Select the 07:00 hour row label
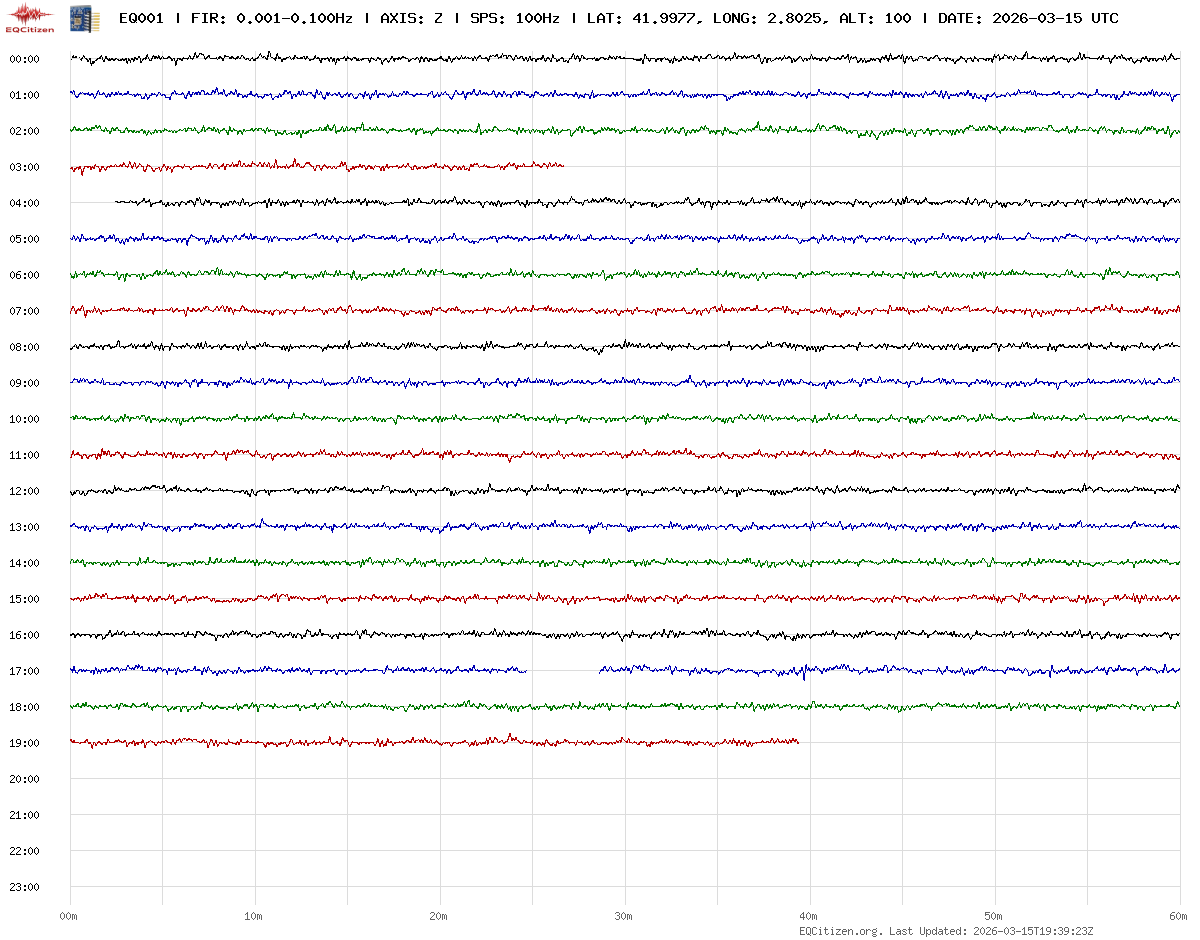 click(24, 311)
